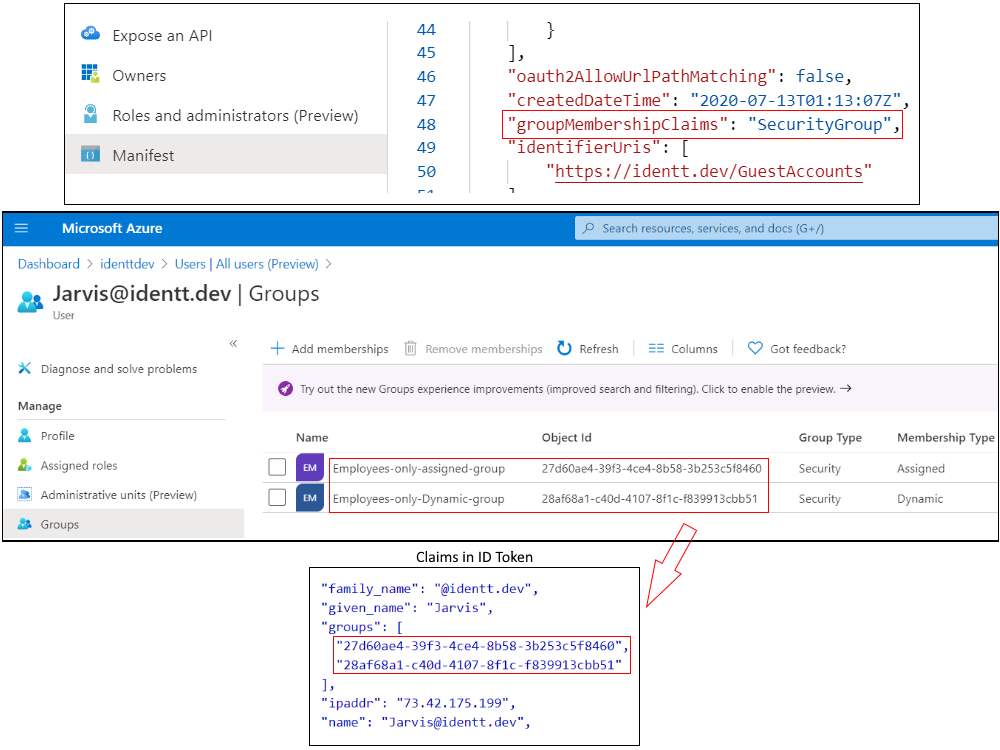Click Remove memberships button
1000x750 pixels.
tap(473, 349)
